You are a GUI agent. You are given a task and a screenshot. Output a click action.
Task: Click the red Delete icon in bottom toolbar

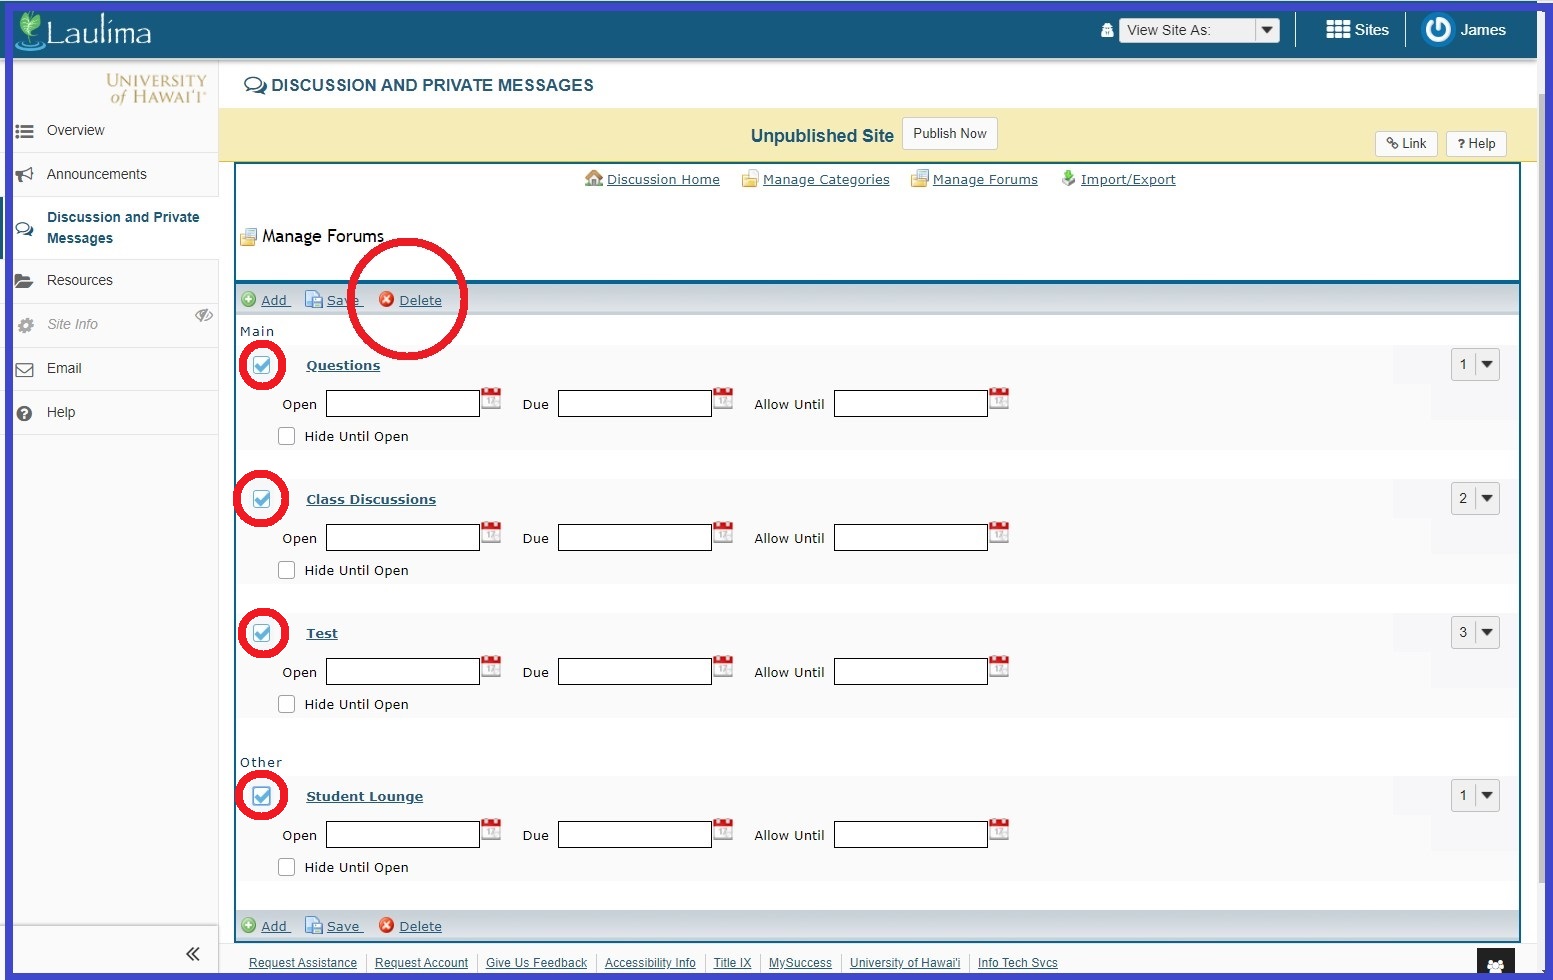pos(387,926)
